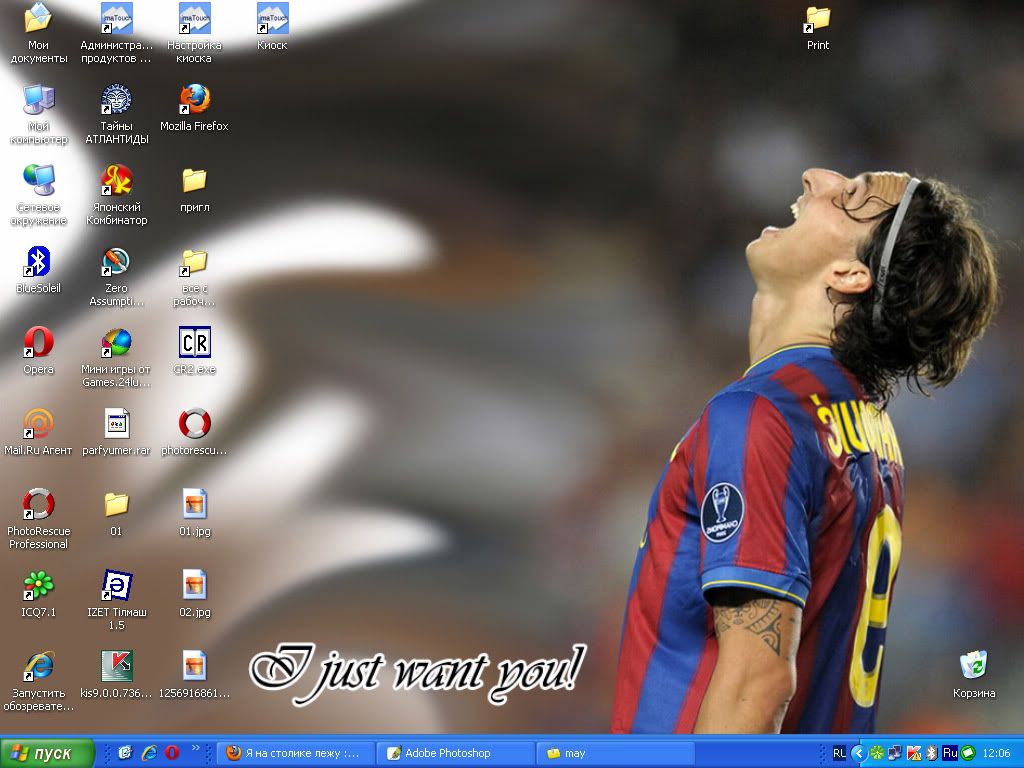Open the Mozilla Firefox desktop shortcut
The height and width of the screenshot is (768, 1024).
[194, 100]
